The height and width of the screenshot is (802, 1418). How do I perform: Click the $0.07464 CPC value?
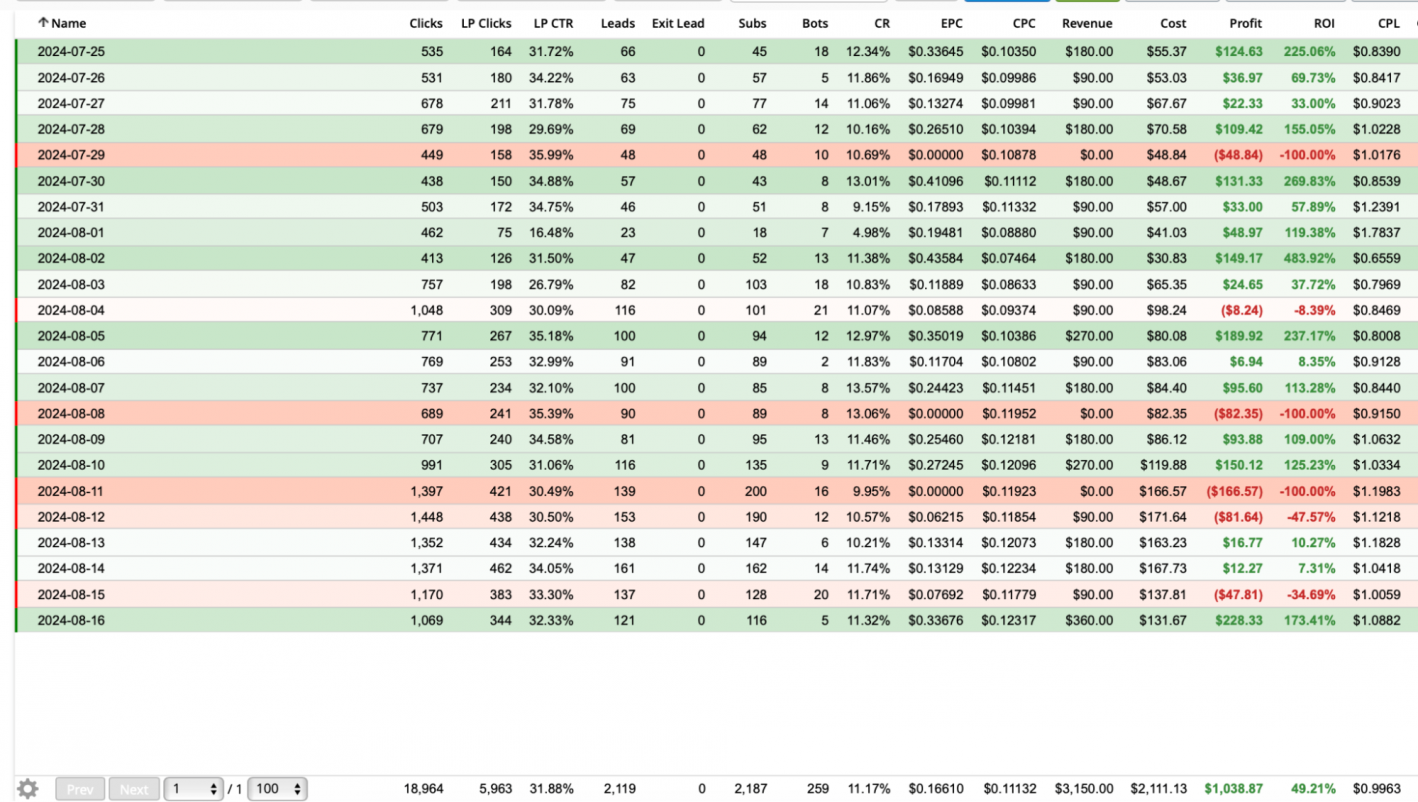click(x=1009, y=258)
